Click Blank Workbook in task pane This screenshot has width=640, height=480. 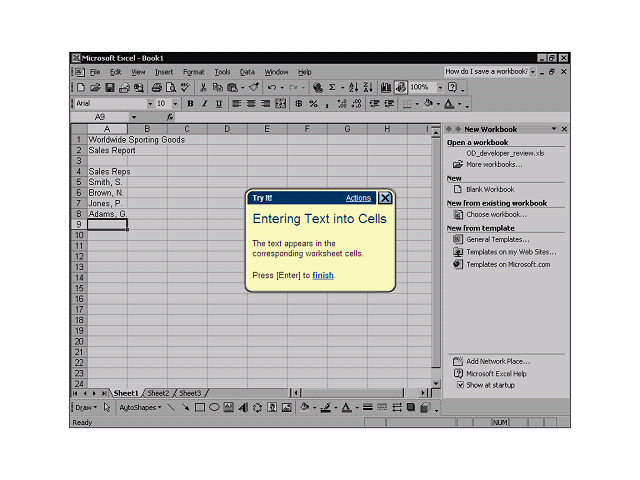[x=490, y=189]
